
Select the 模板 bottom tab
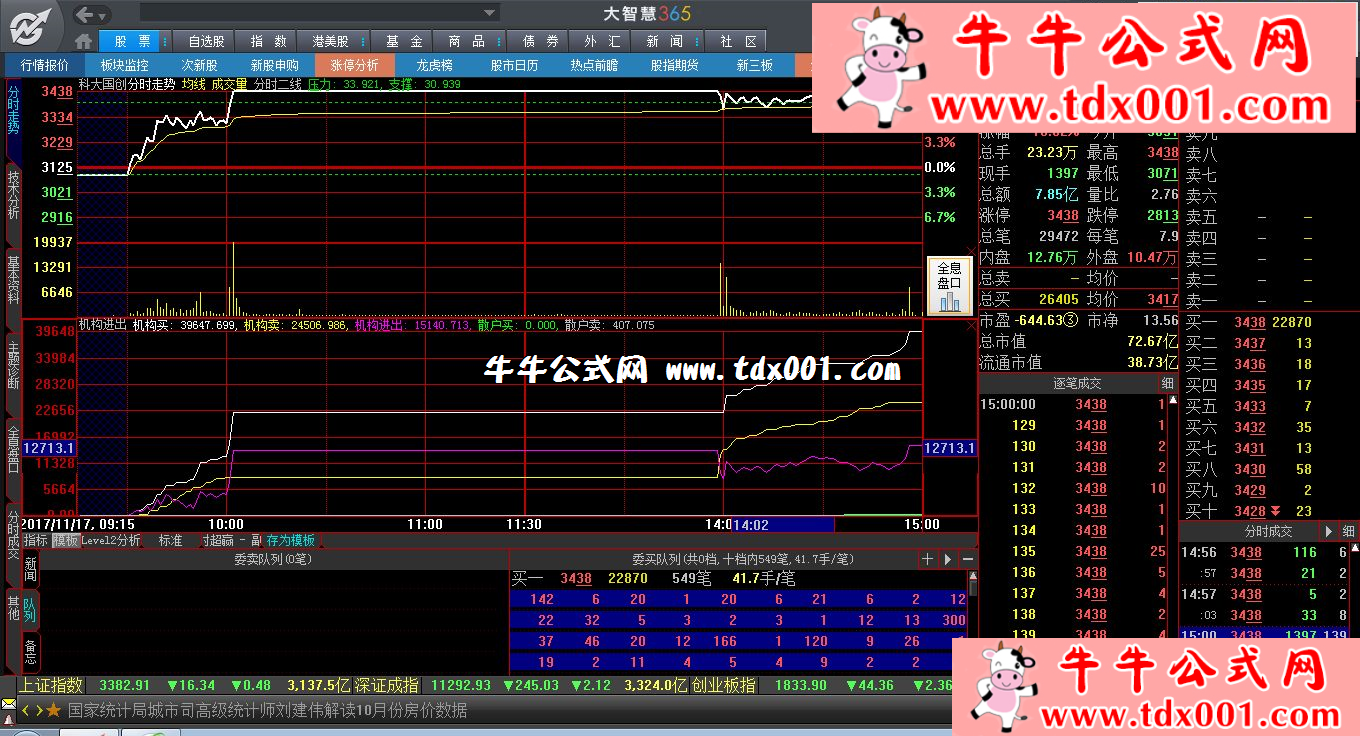[65, 540]
